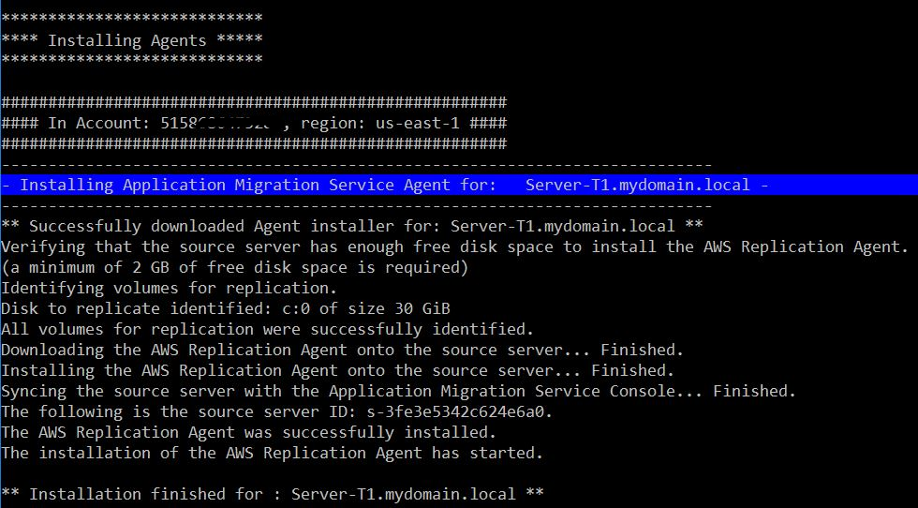Click the top row of asterisks
This screenshot has height=508, width=918.
coord(132,19)
